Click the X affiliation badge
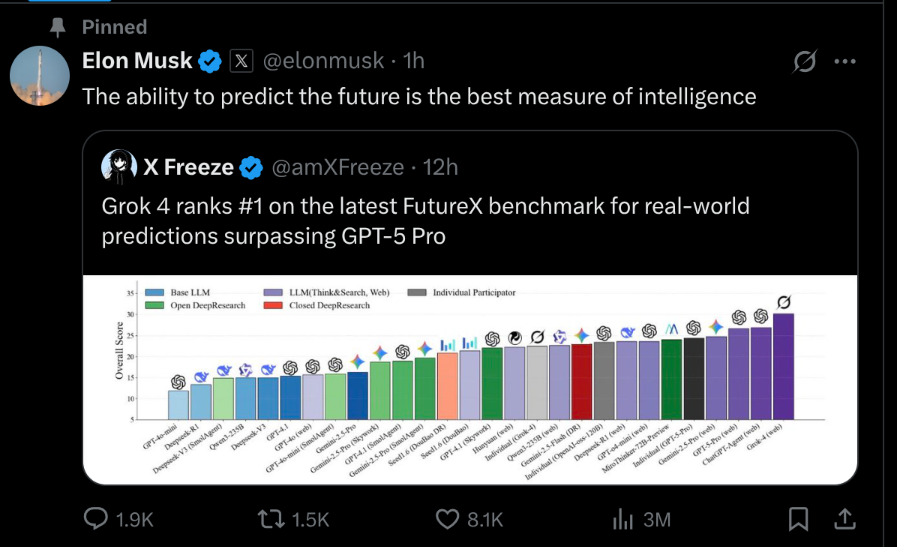The width and height of the screenshot is (897, 547). (x=241, y=61)
